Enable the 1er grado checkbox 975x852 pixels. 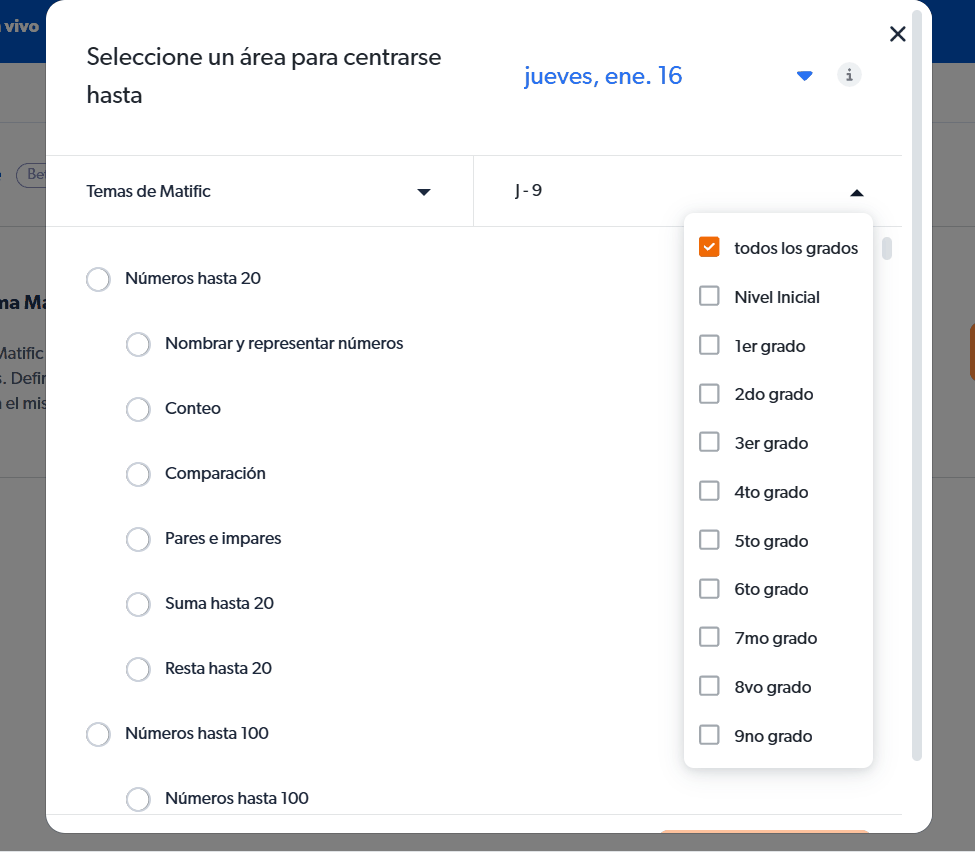point(709,345)
